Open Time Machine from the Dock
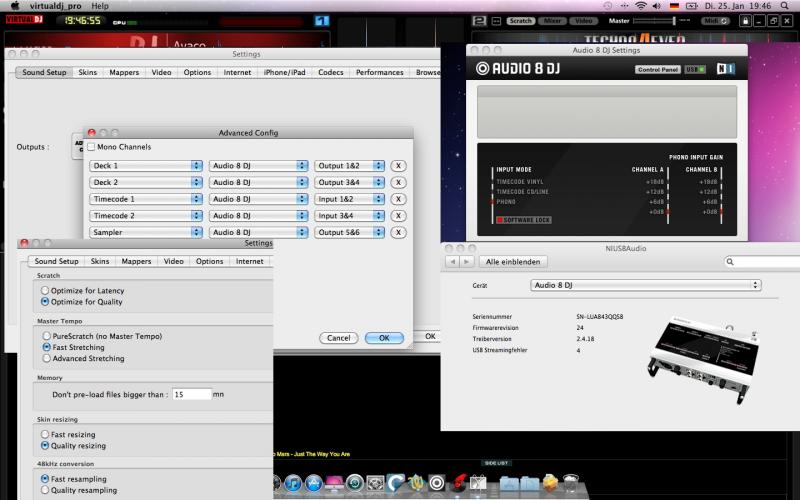 tap(355, 483)
